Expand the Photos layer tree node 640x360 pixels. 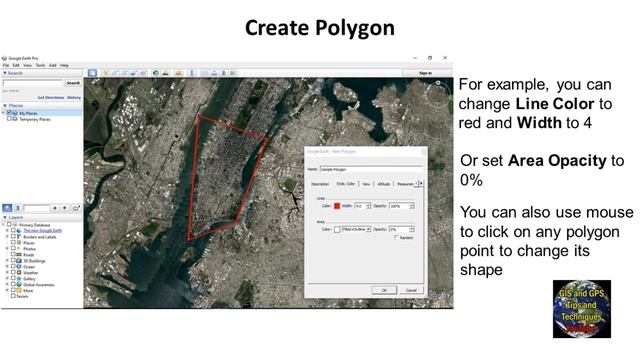[x=7, y=249]
